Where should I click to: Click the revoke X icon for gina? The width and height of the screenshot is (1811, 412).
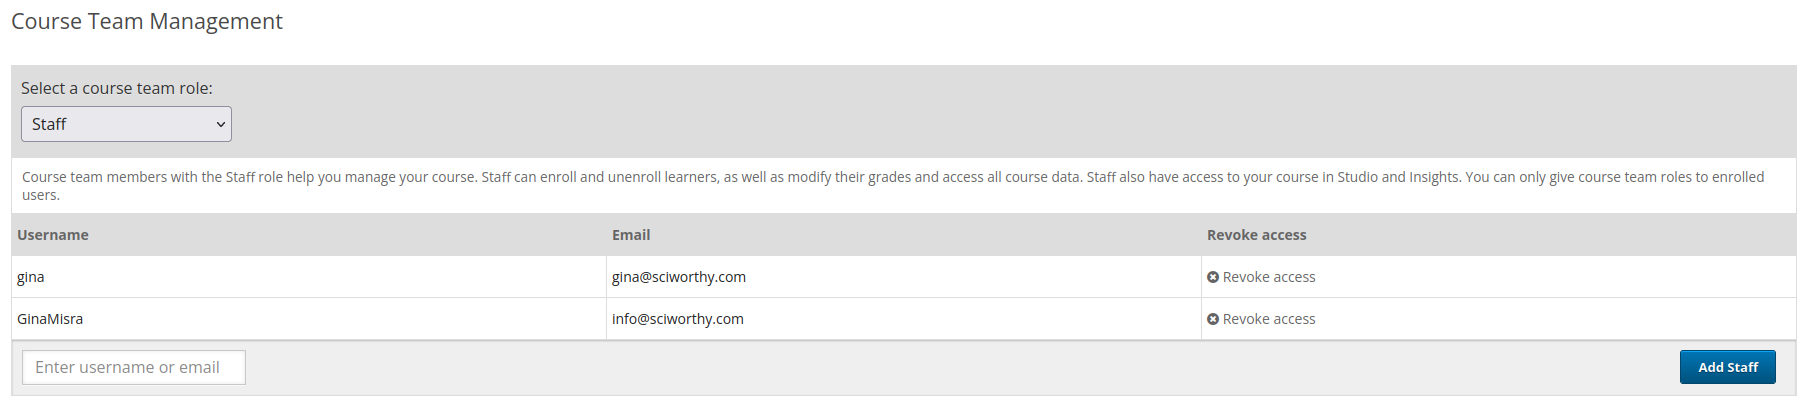click(x=1213, y=277)
